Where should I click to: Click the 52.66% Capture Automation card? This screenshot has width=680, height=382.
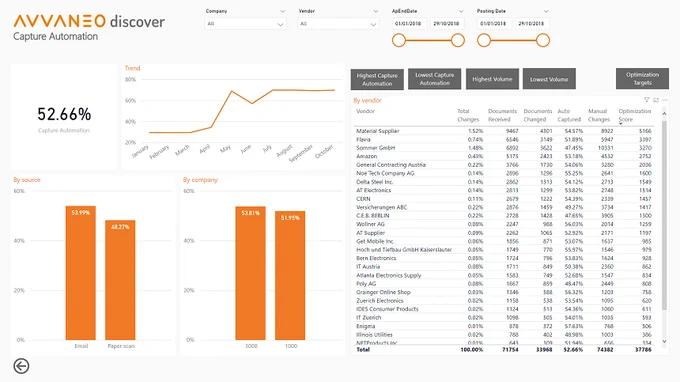(64, 117)
